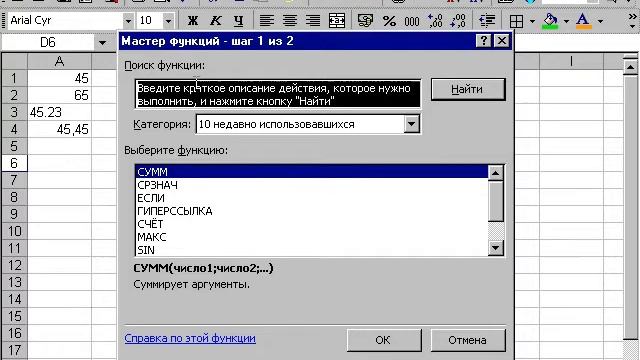
Task: Select СУММ in the function list
Action: tap(311, 172)
